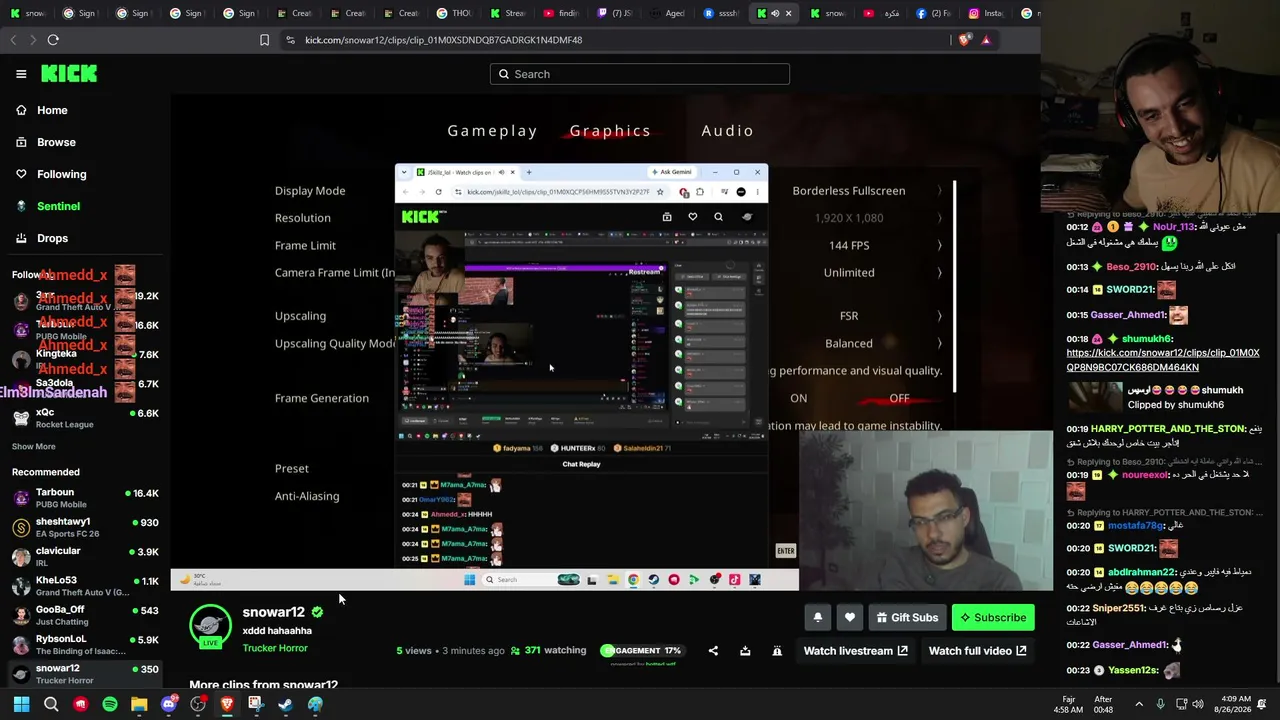The width and height of the screenshot is (1280, 720).
Task: Open Brave Rewards triangle icon
Action: 986,40
